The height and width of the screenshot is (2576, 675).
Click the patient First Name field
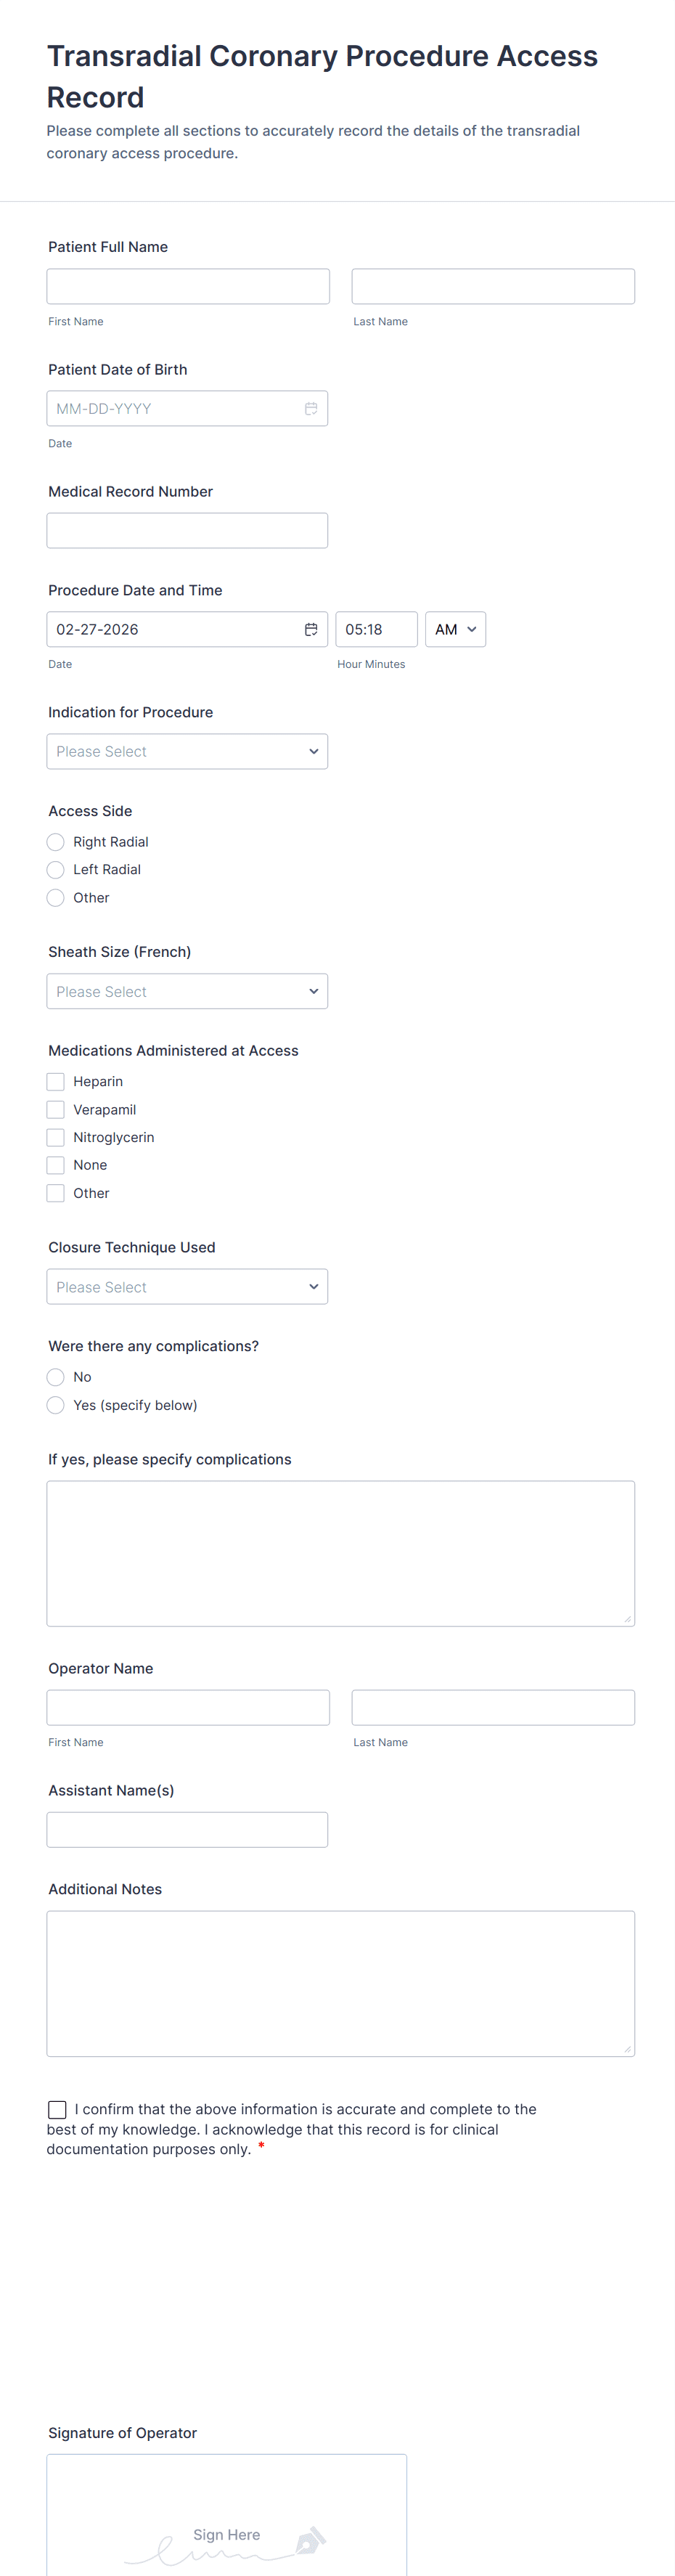(188, 287)
